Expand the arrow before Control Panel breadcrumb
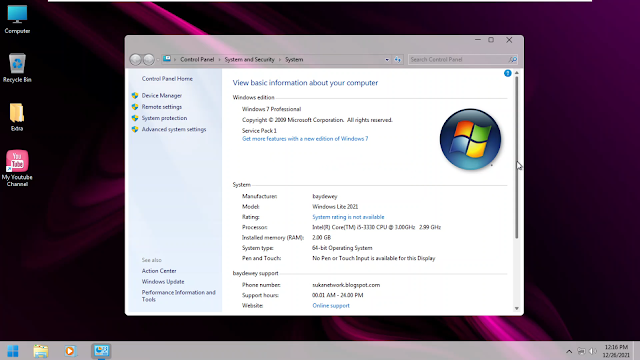Screen dimensions: 640x360 point(175,60)
